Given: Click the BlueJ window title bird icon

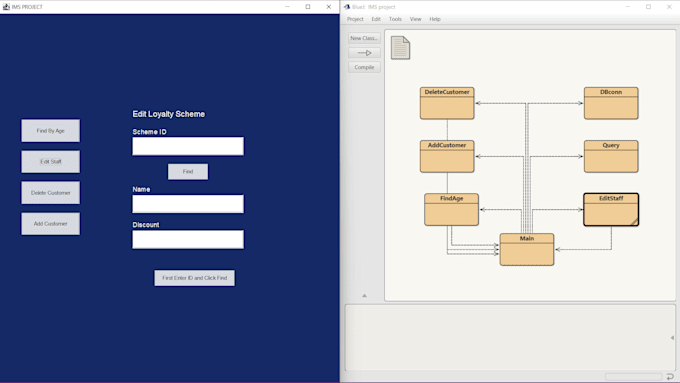Looking at the screenshot, I should [347, 7].
